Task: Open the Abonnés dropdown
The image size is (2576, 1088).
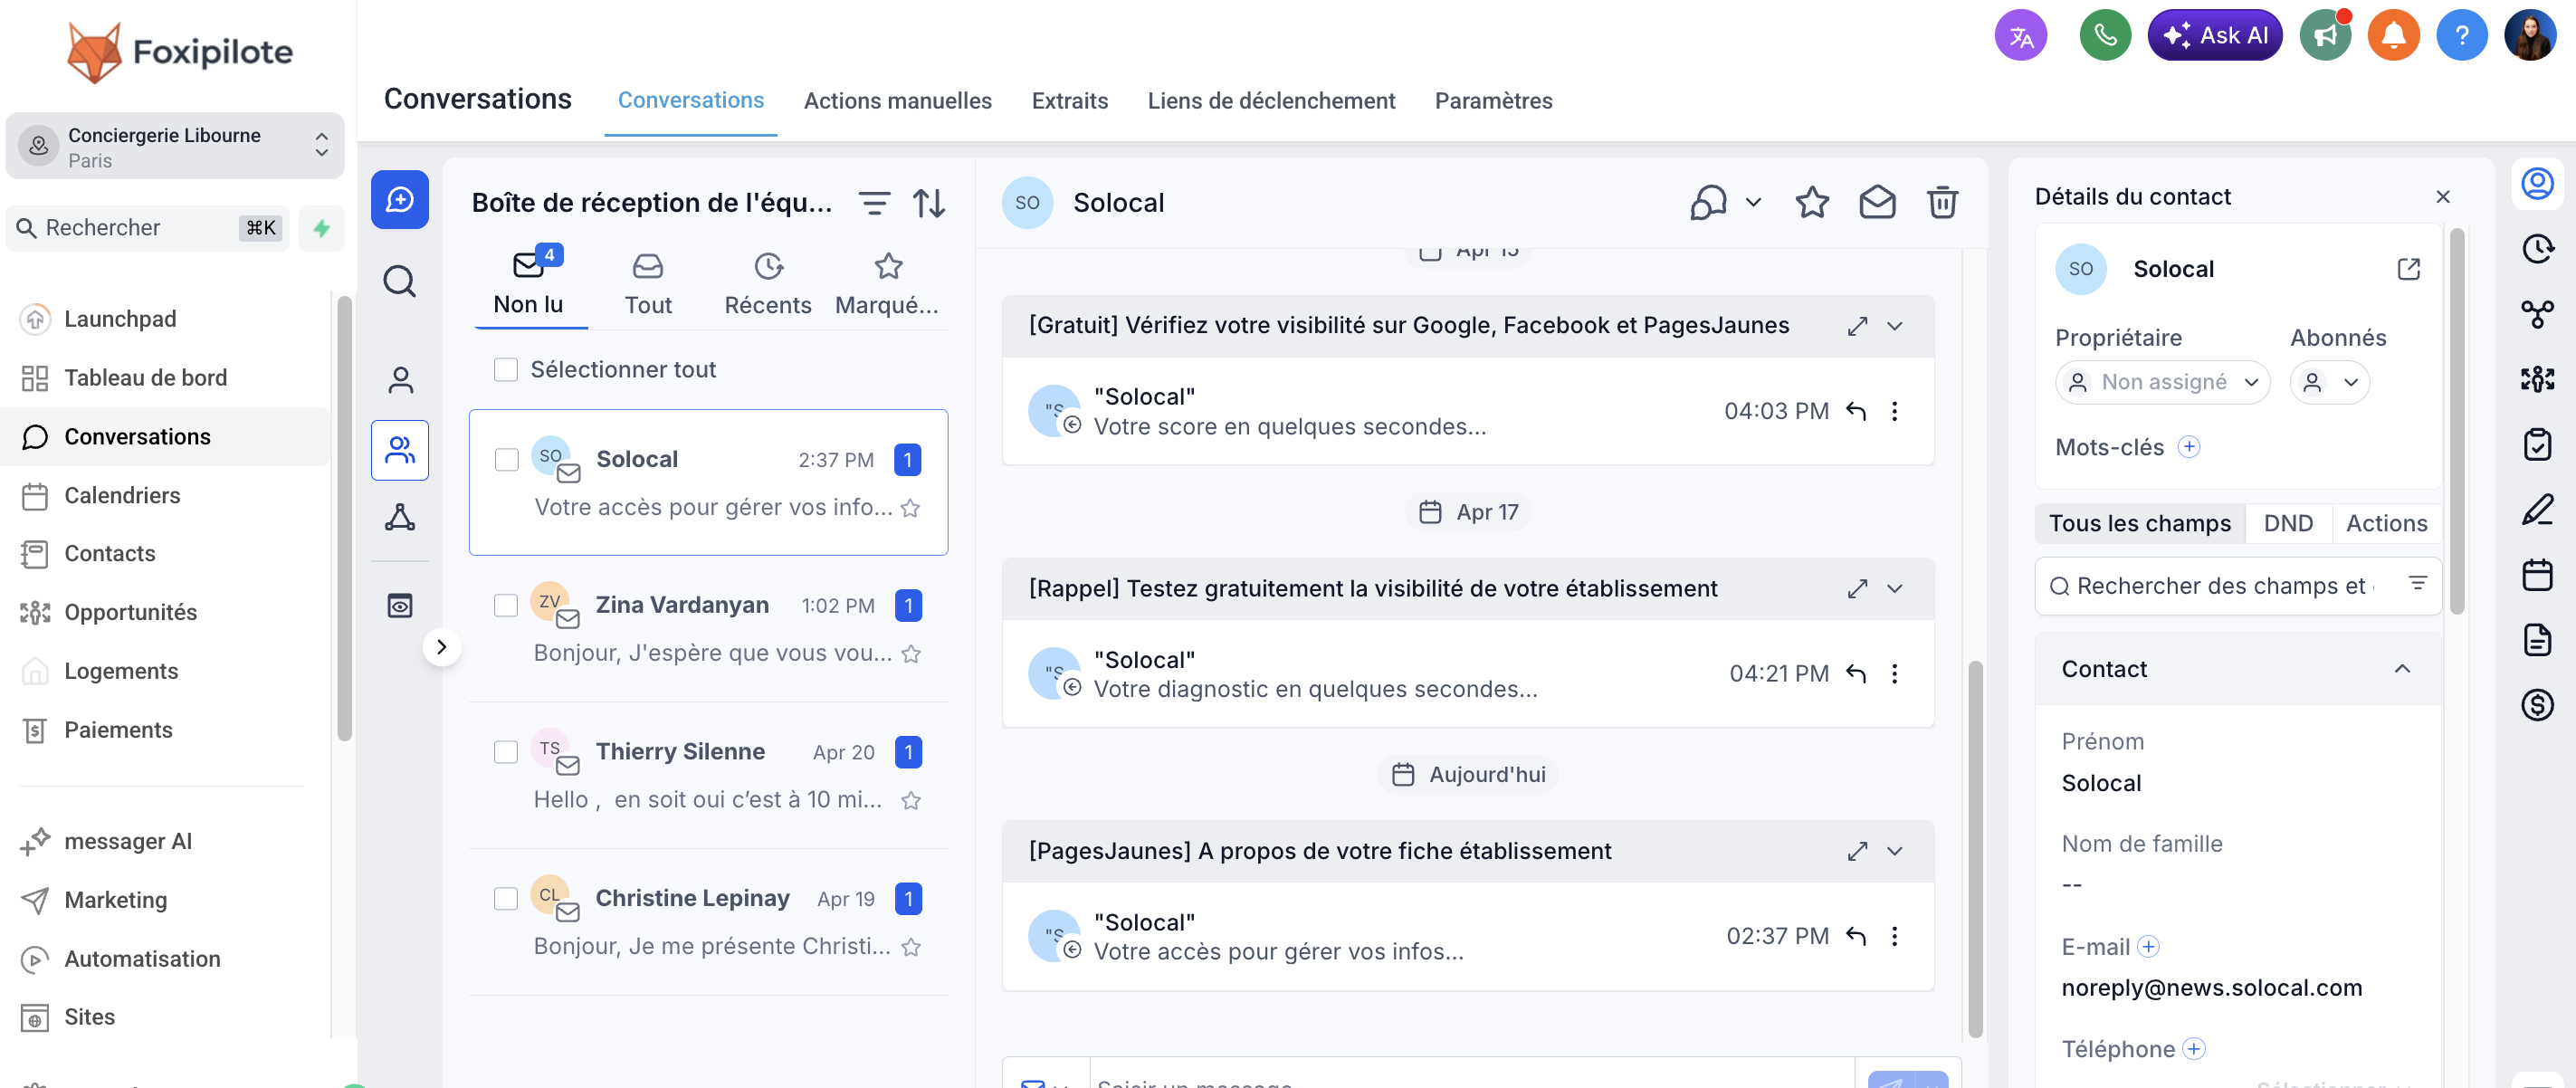Action: pos(2329,382)
